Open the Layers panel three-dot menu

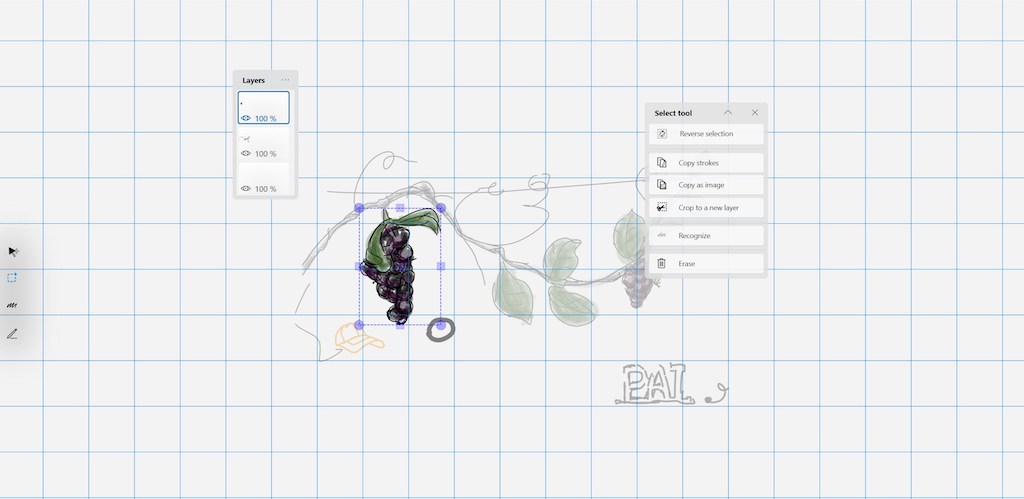click(x=285, y=80)
